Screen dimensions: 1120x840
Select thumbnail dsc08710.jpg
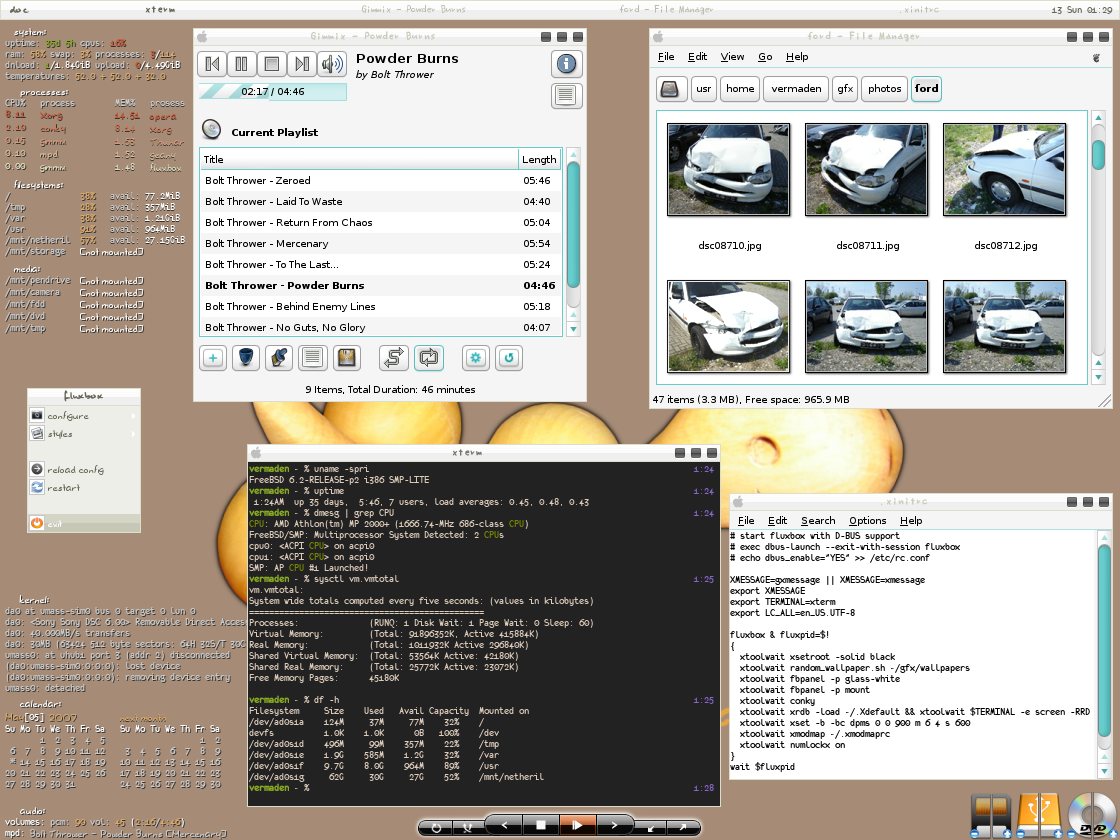point(729,169)
